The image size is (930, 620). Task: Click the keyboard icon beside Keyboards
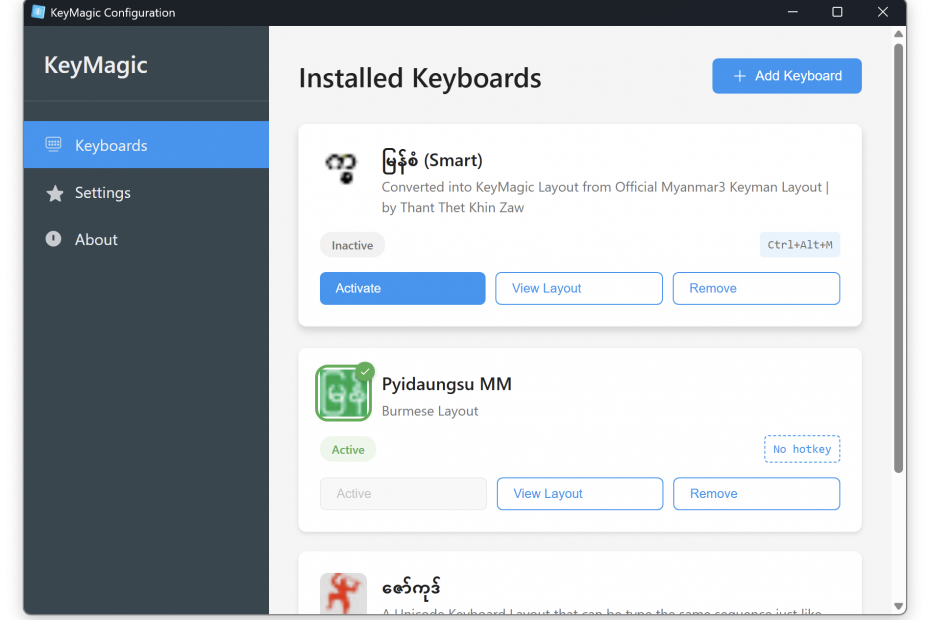click(53, 144)
